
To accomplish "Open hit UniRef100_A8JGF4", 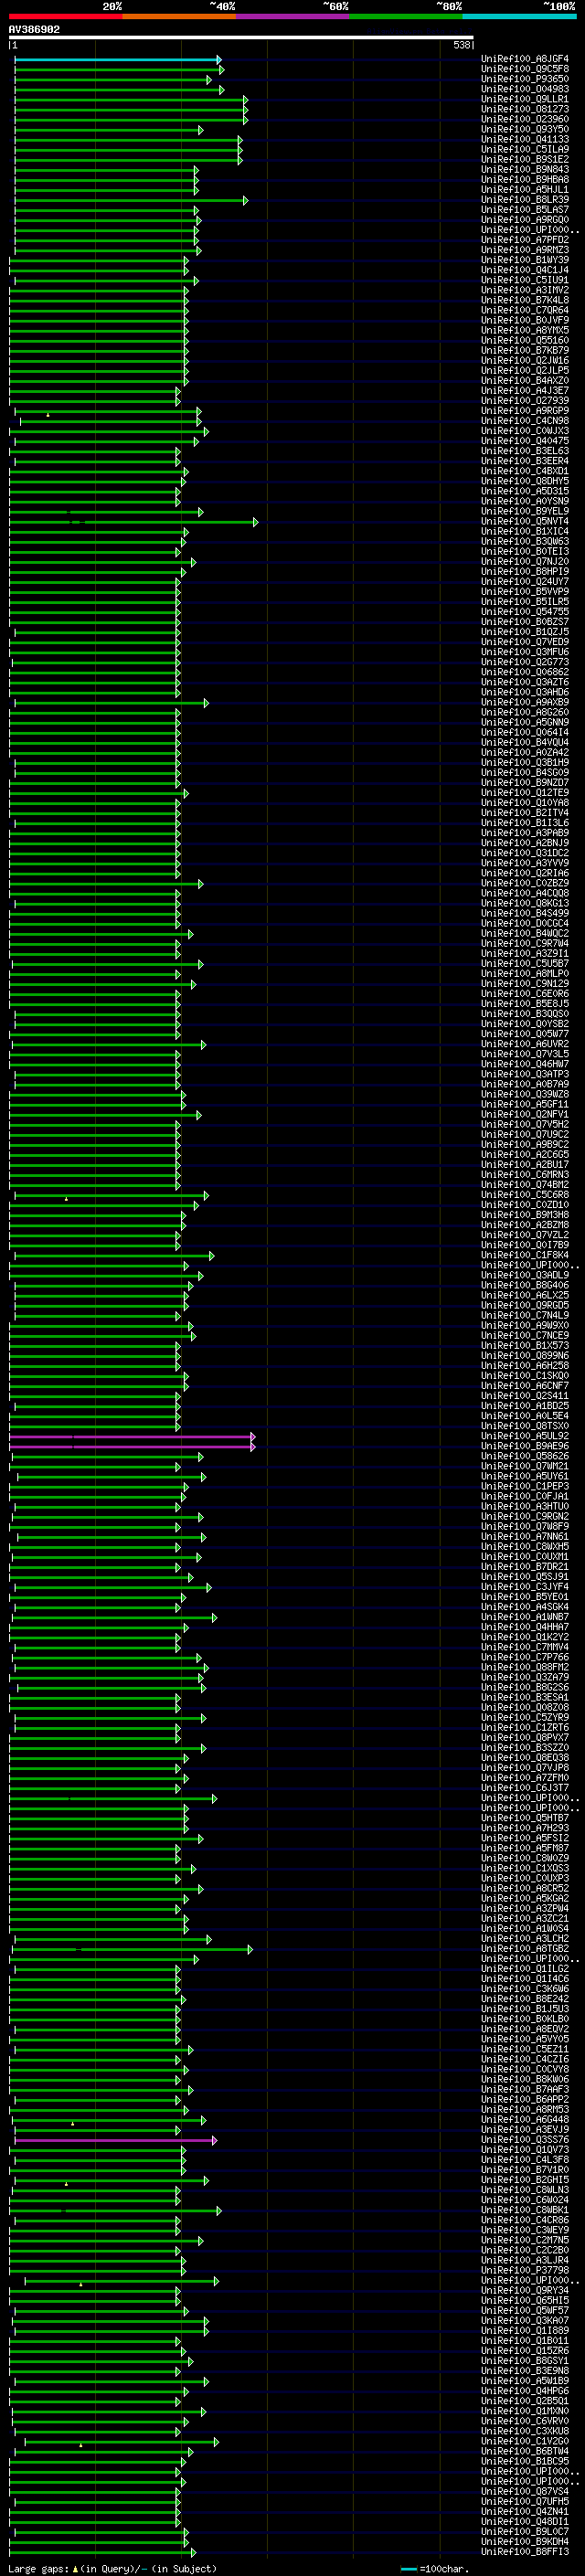I will [x=525, y=60].
